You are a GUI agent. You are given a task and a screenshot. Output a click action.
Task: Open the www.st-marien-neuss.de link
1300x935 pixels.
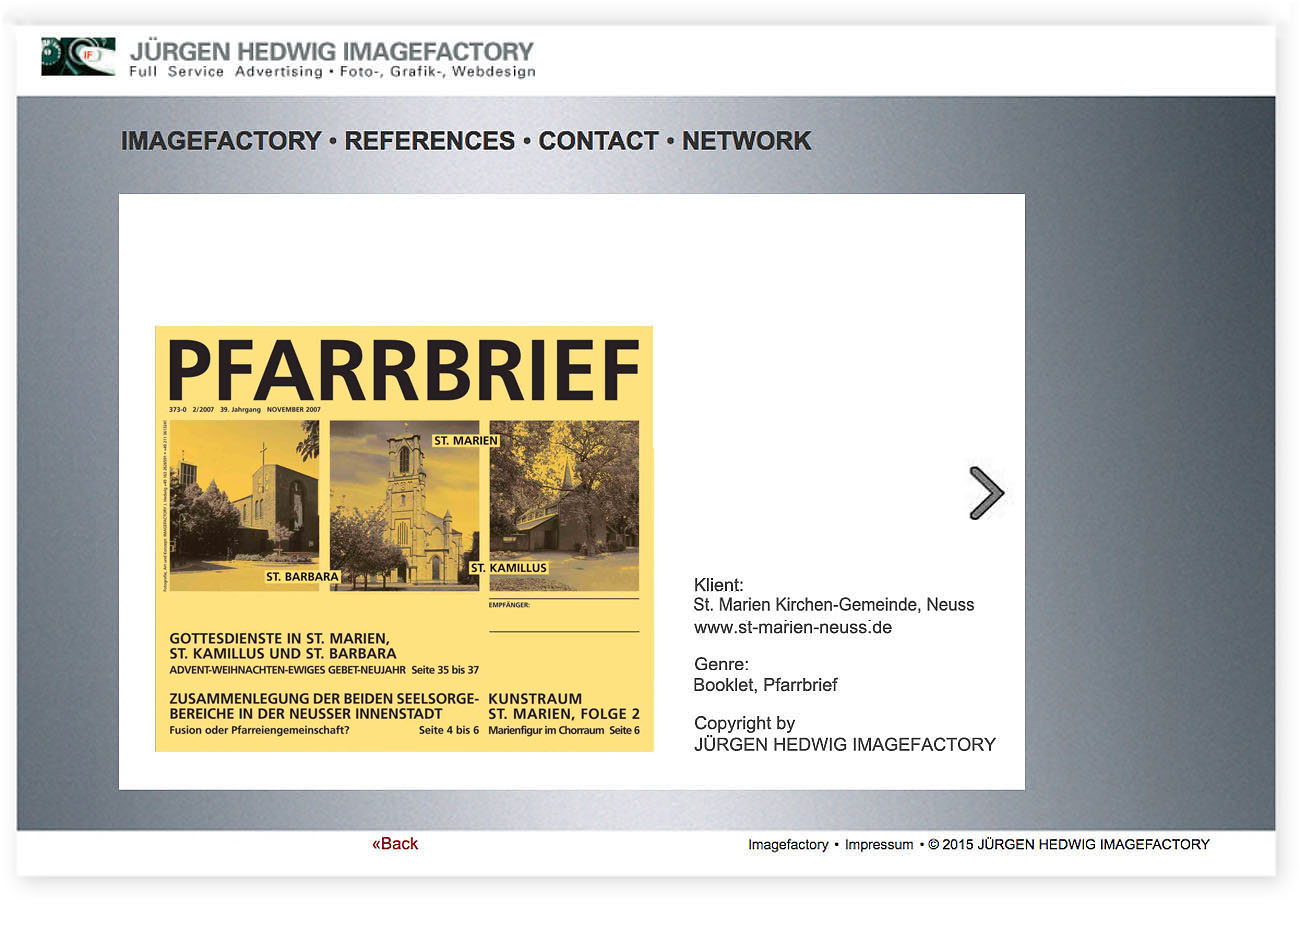tap(793, 628)
